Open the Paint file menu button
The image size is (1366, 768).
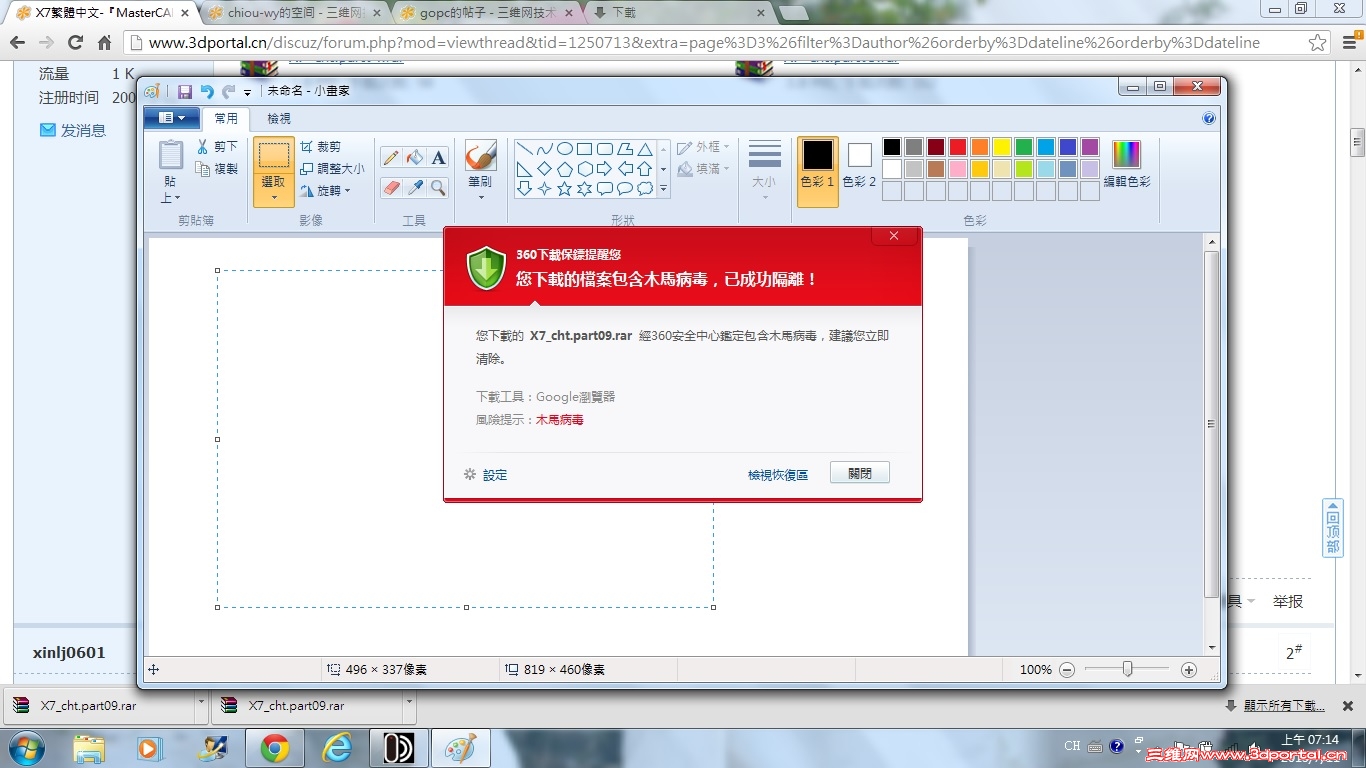point(171,118)
